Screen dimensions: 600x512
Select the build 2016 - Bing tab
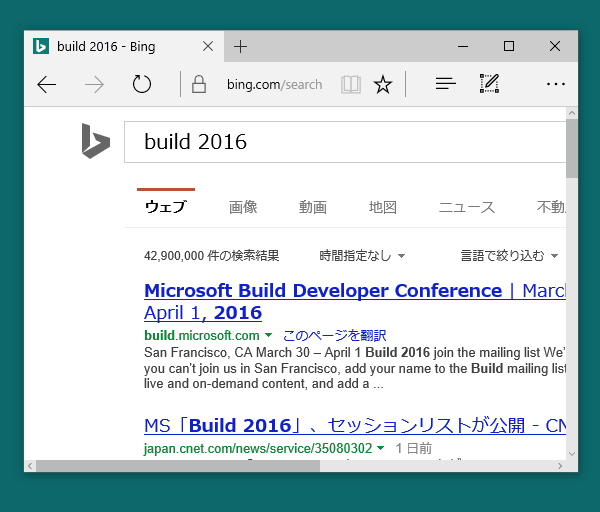point(124,46)
